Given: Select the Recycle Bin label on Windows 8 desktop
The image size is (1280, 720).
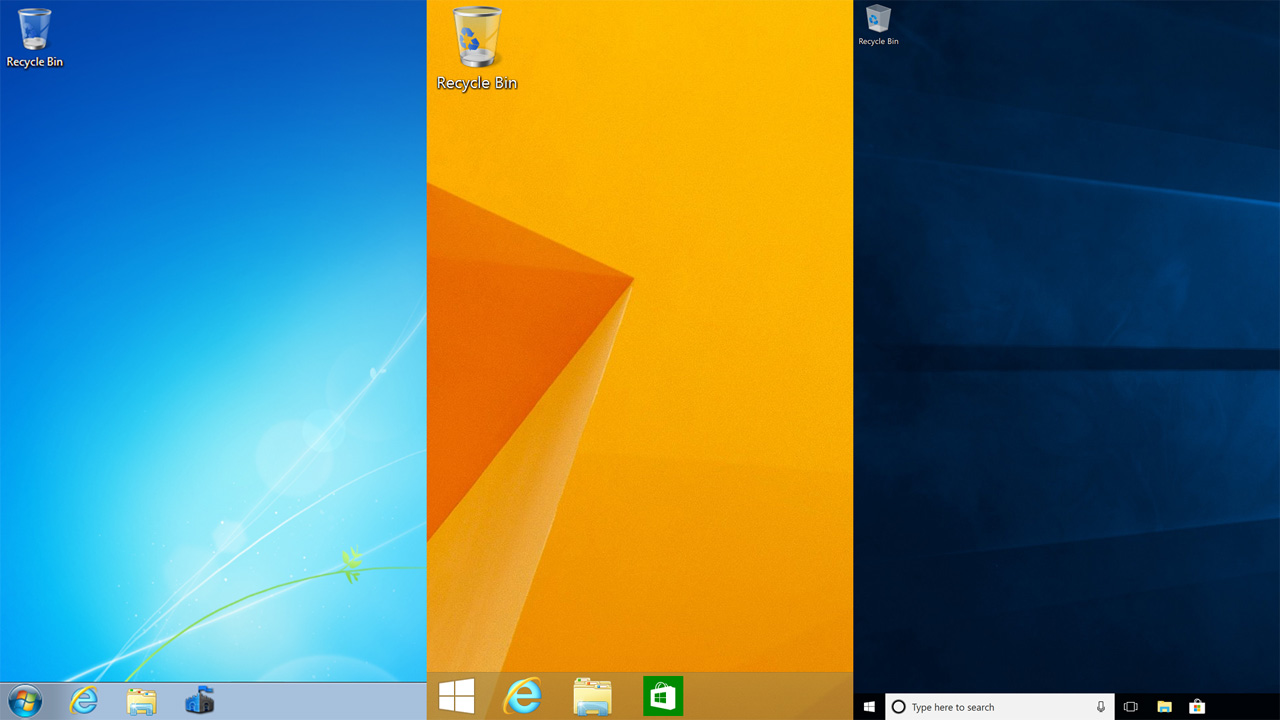Looking at the screenshot, I should coord(477,83).
